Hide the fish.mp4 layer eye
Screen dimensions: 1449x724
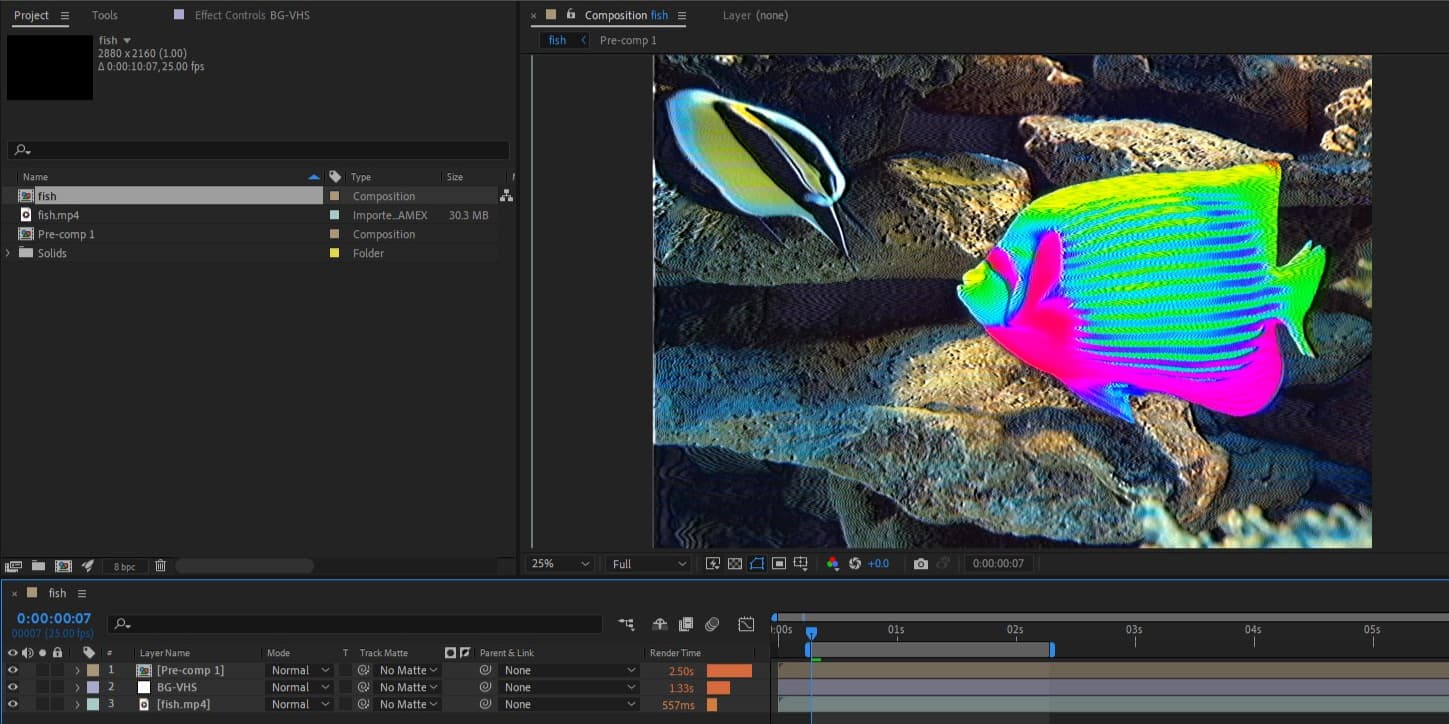tap(13, 704)
